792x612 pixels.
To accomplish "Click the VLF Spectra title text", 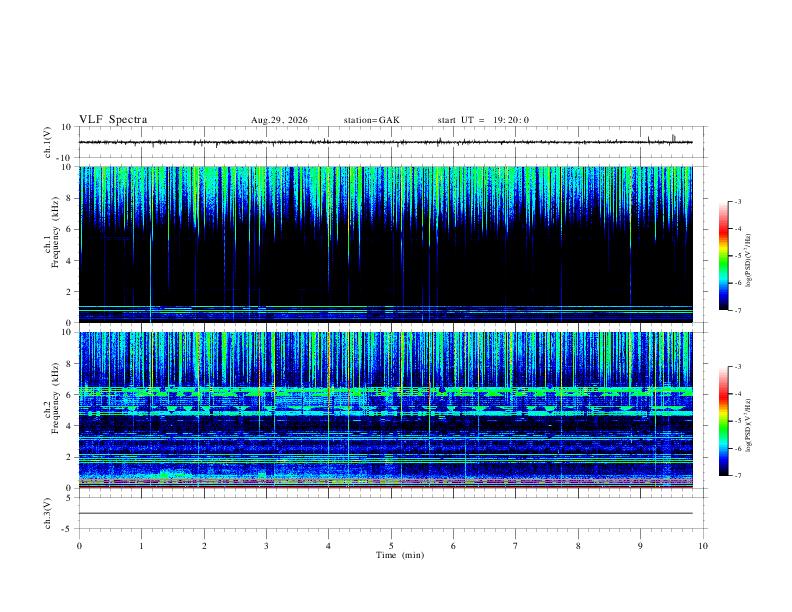I will [x=113, y=120].
